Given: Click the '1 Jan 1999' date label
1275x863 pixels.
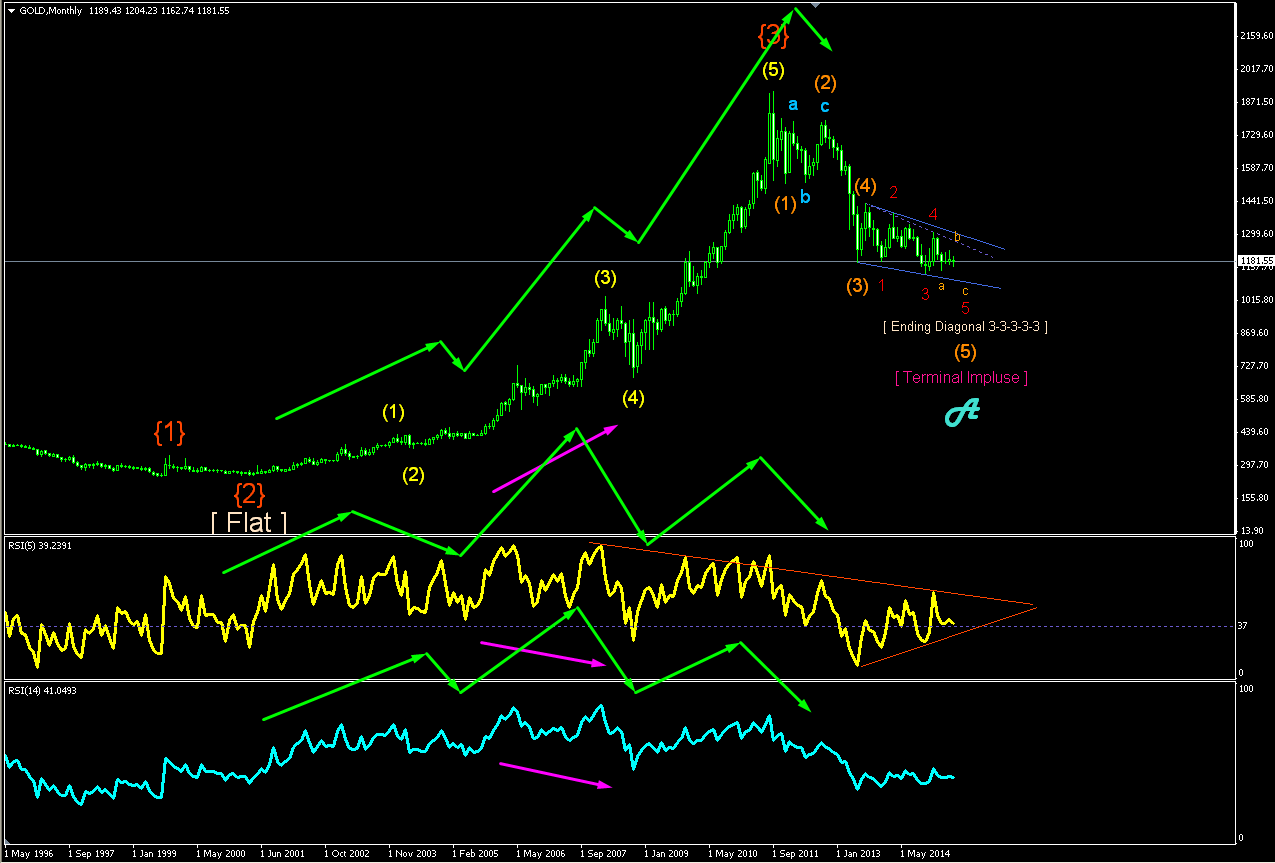Looking at the screenshot, I should click(155, 854).
